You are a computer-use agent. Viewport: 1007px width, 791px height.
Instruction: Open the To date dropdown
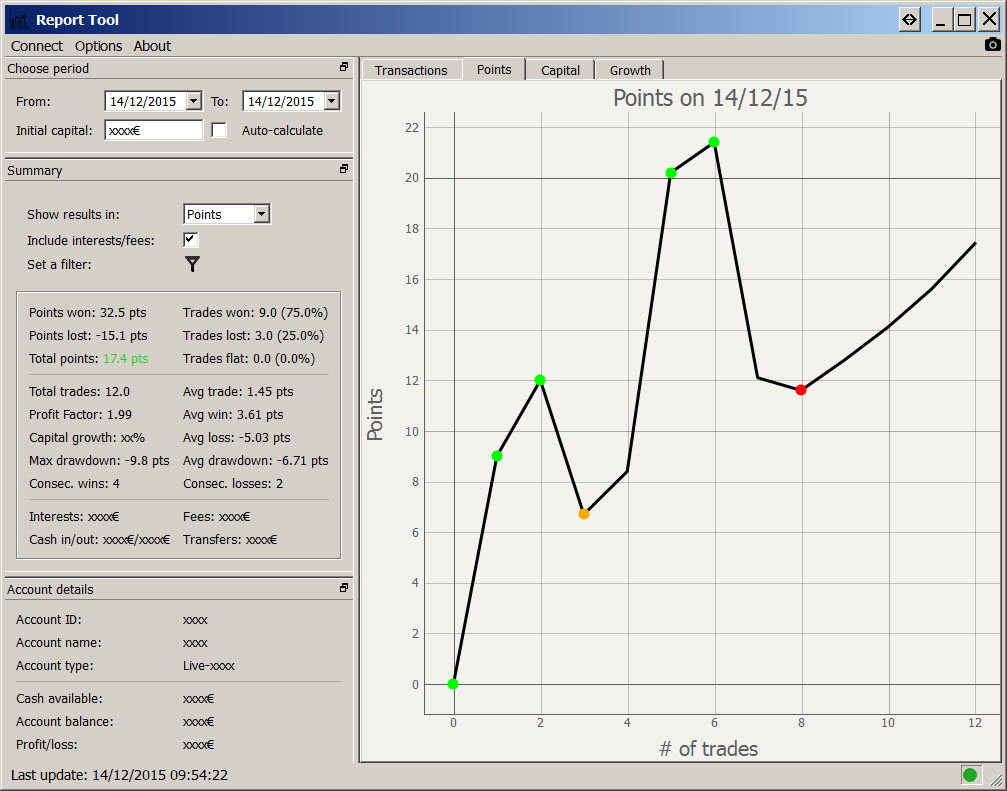point(331,101)
